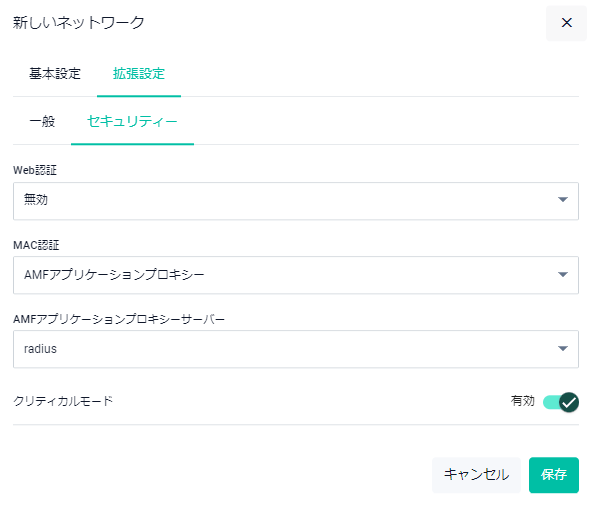Click the 新しいネットワーク dialog title
Screen dimensions: 592x508
pyautogui.click(x=79, y=23)
